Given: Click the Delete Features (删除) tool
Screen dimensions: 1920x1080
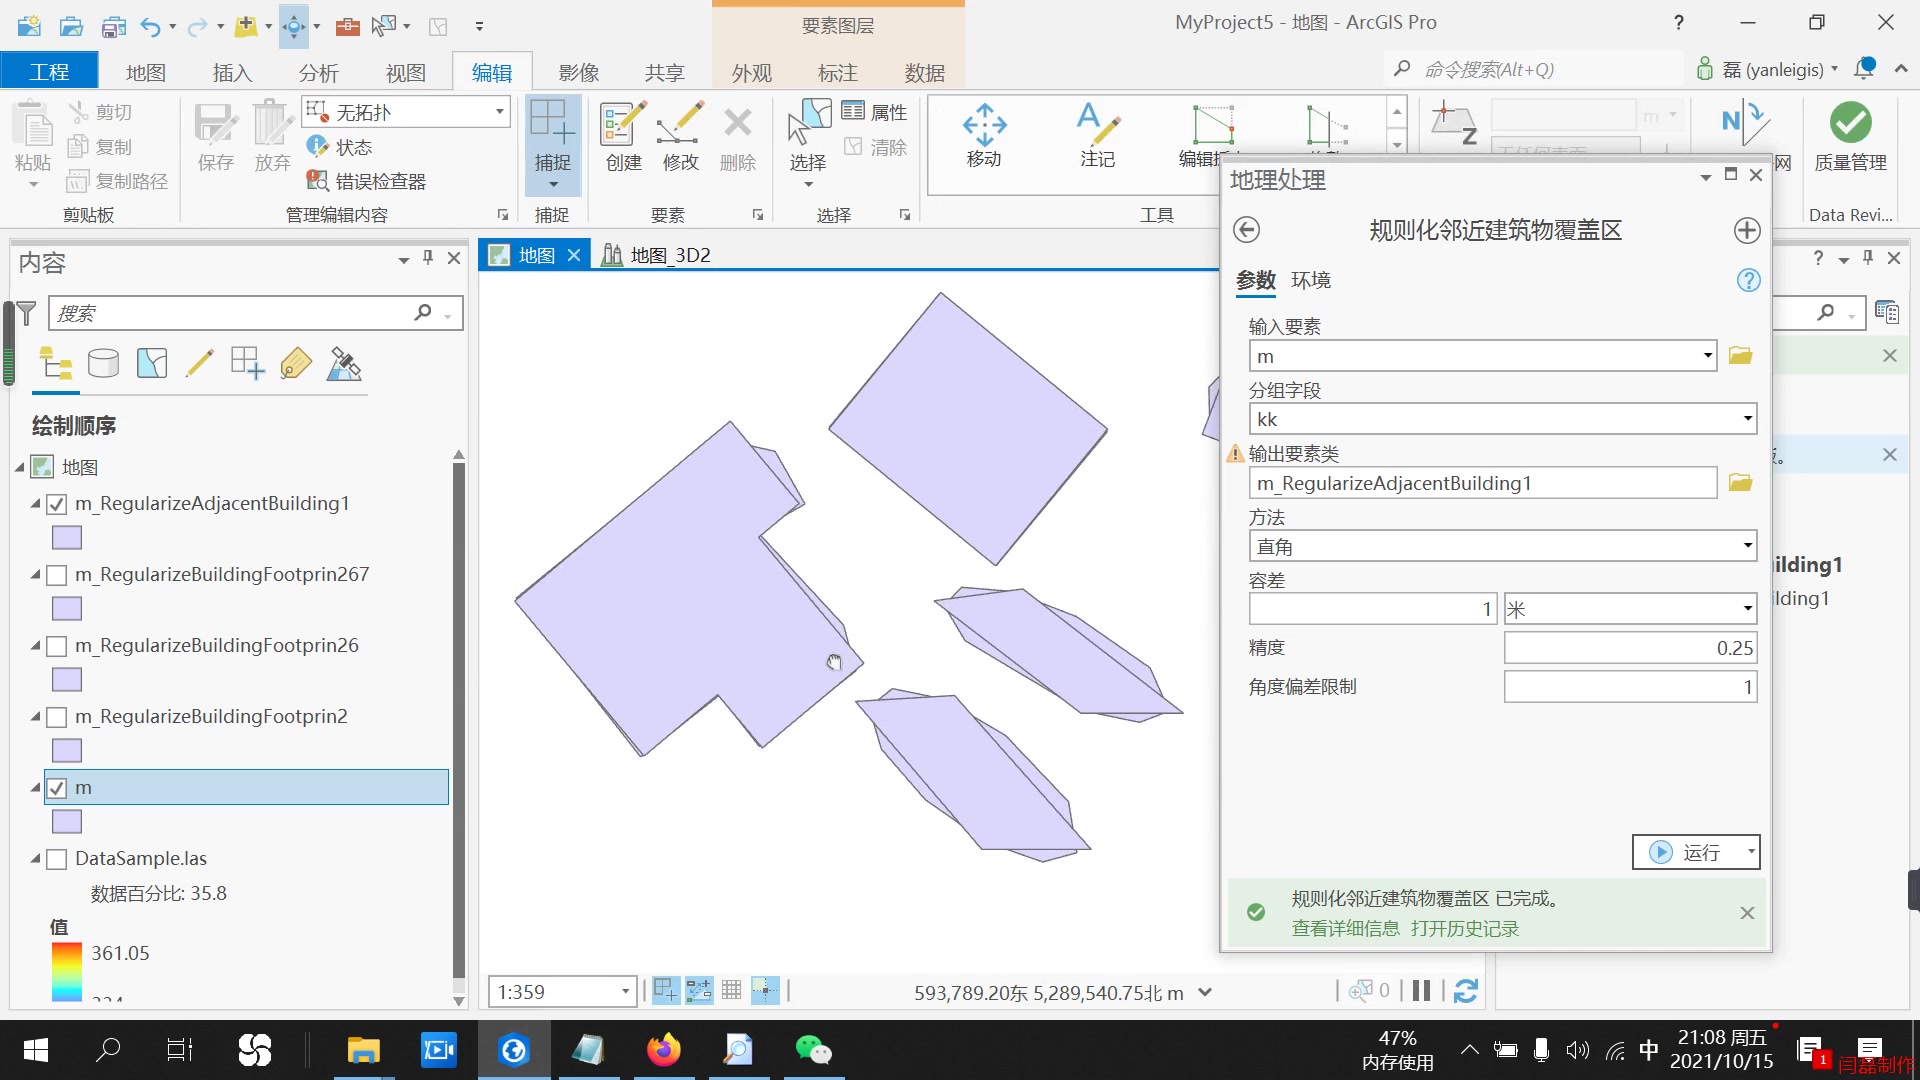Looking at the screenshot, I should click(737, 135).
